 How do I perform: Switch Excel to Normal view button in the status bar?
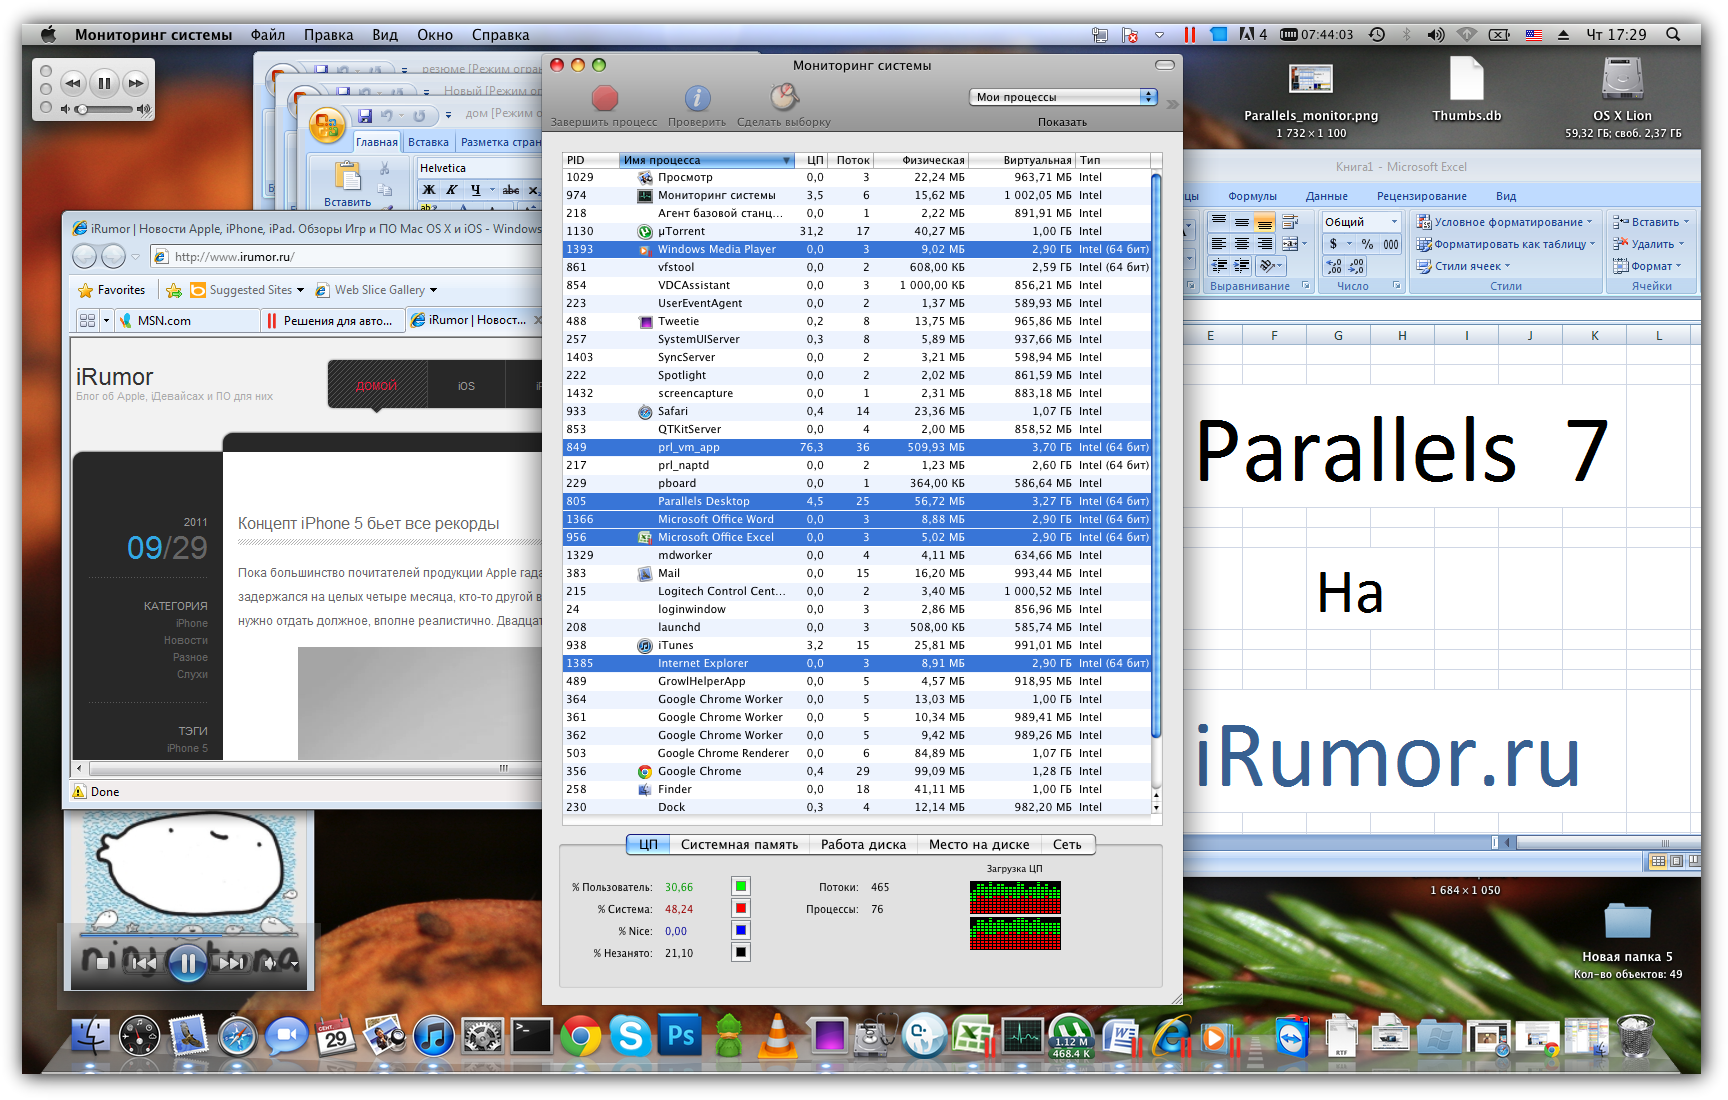(1658, 861)
